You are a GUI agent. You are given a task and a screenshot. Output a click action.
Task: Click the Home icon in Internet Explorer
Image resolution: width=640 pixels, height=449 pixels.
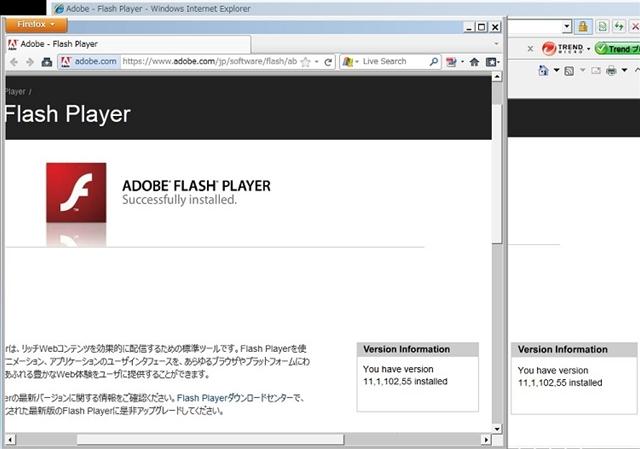tap(544, 71)
